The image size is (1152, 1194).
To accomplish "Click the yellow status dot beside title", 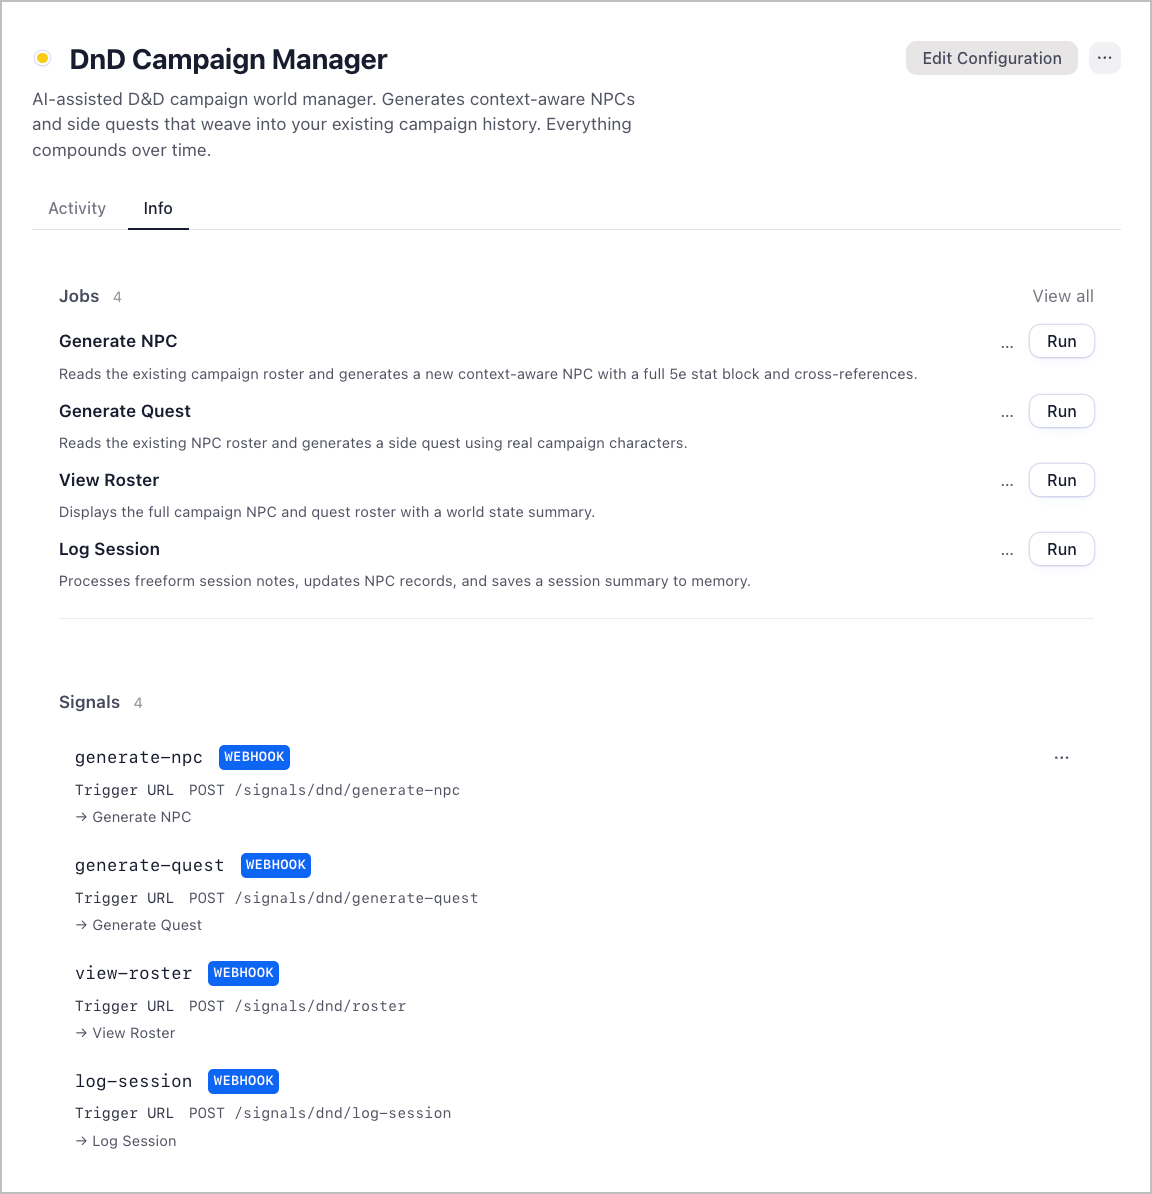I will (43, 58).
